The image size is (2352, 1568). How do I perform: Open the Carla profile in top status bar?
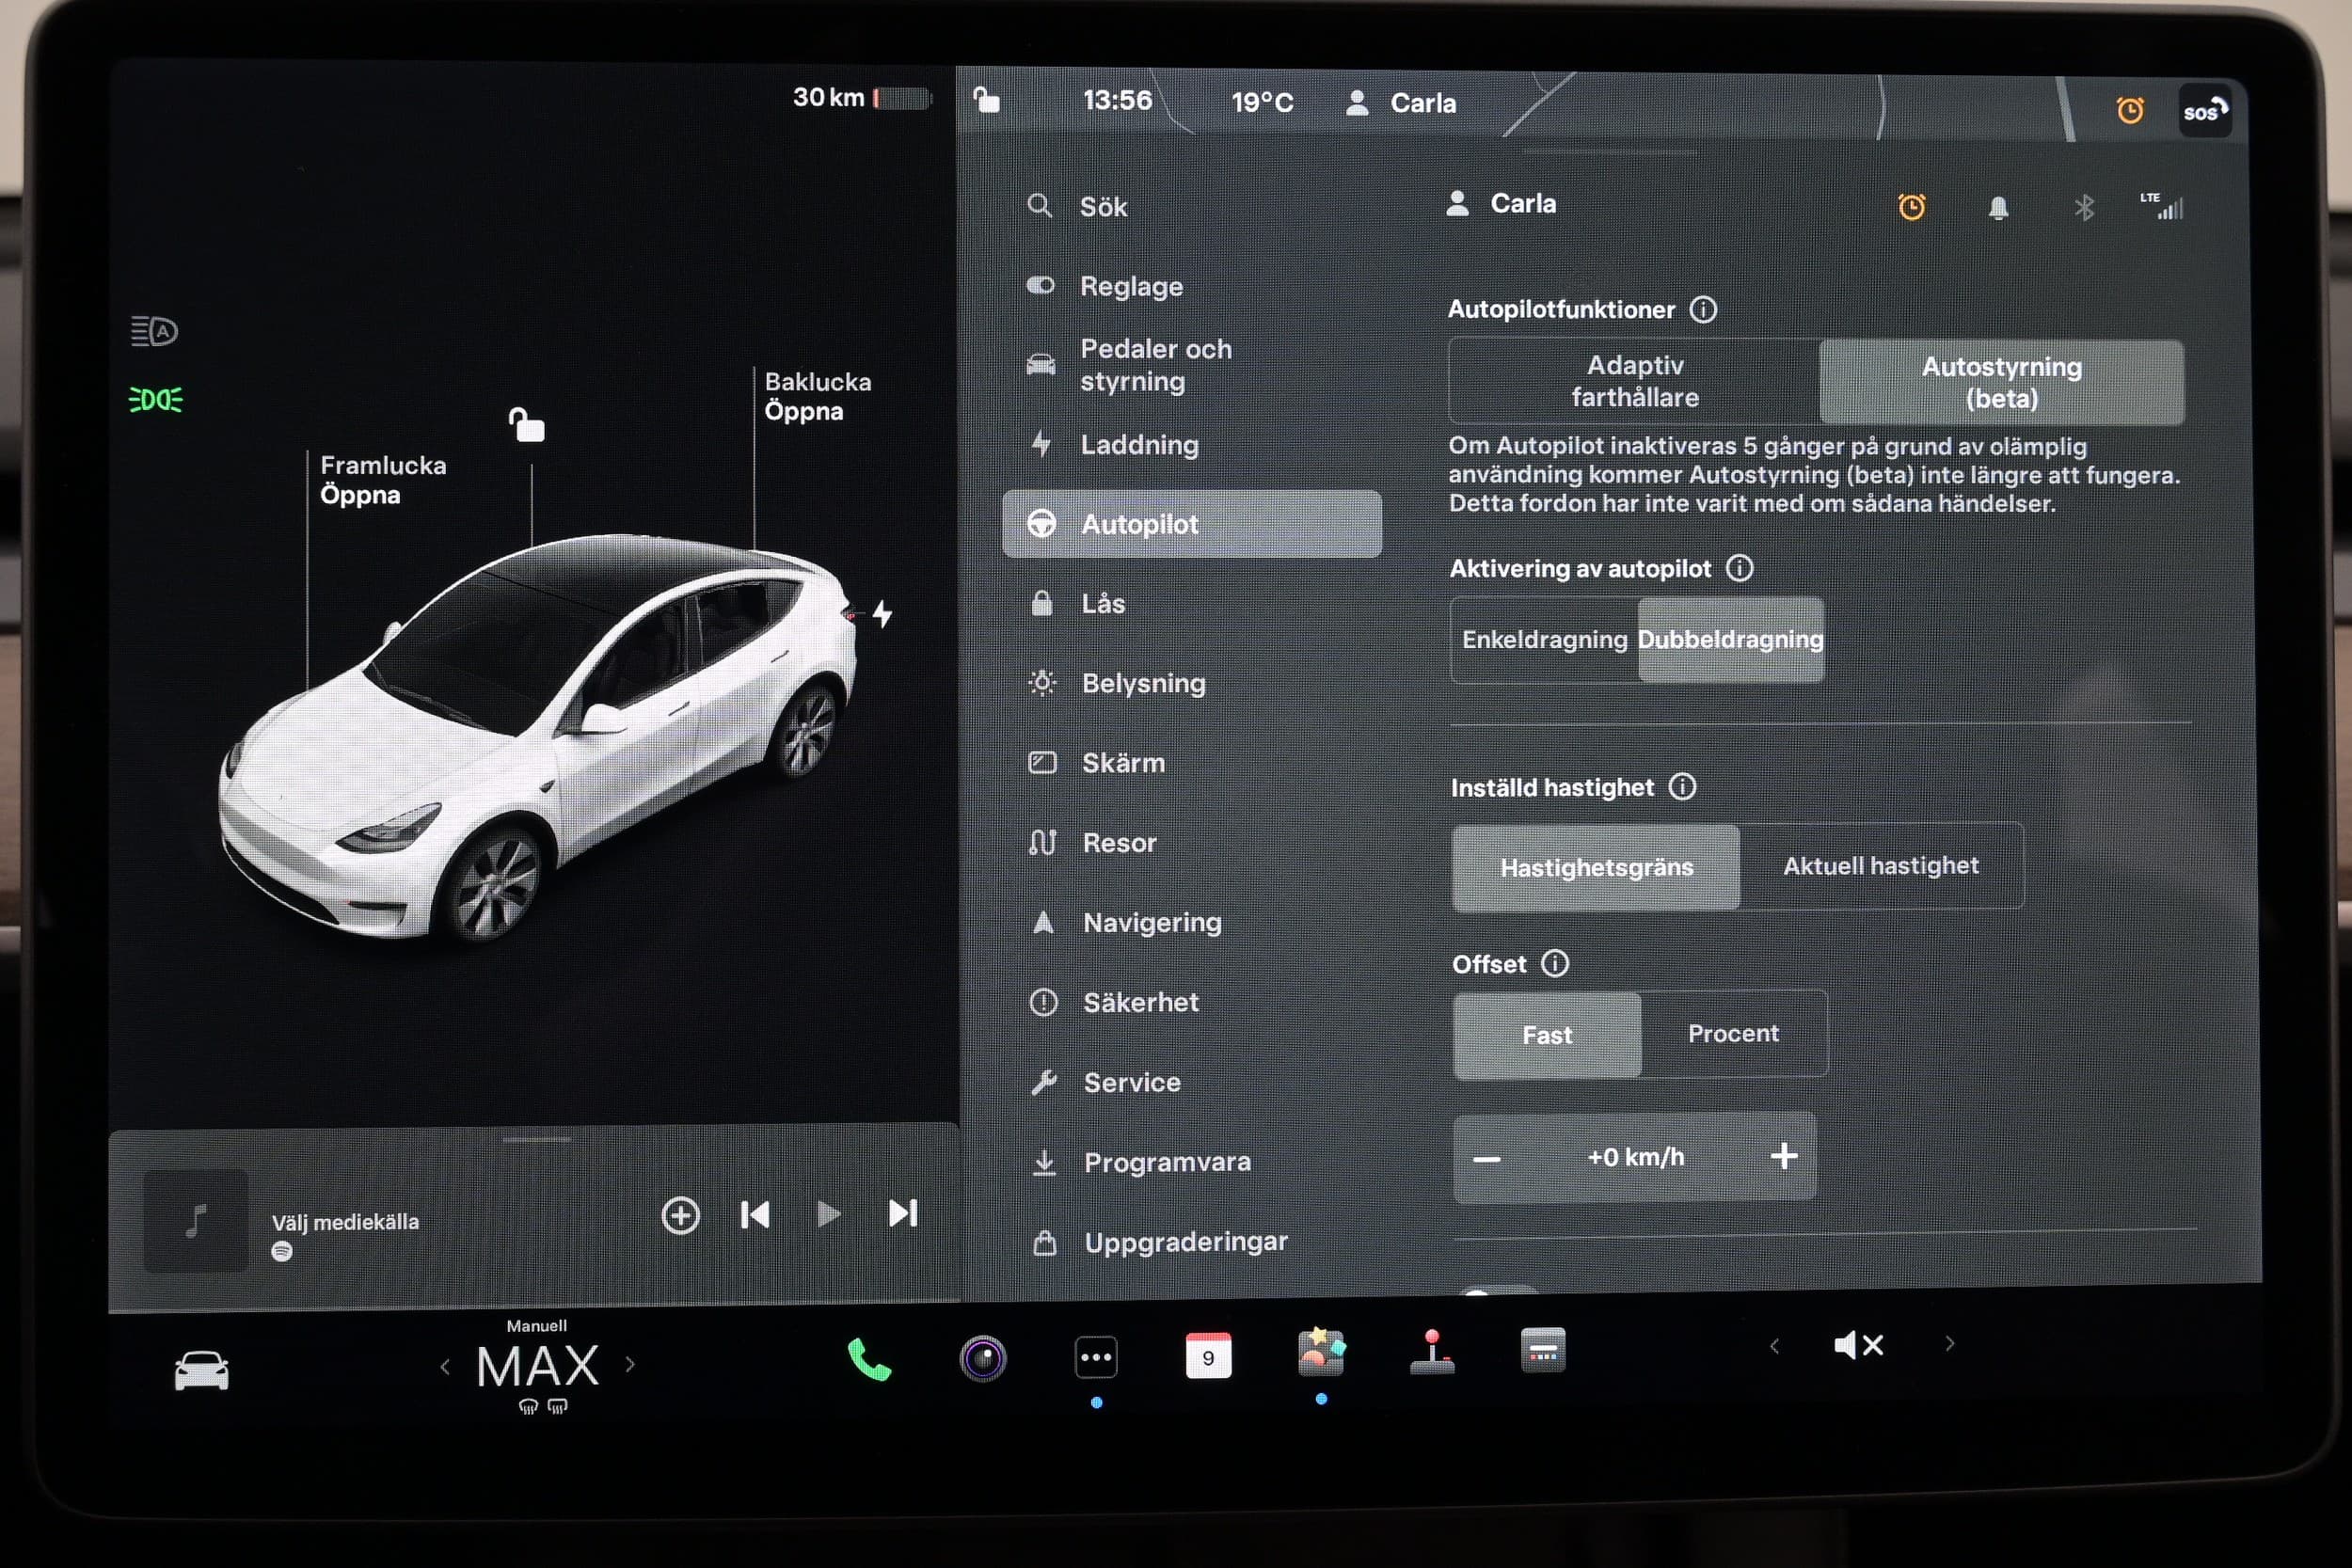tap(1401, 103)
